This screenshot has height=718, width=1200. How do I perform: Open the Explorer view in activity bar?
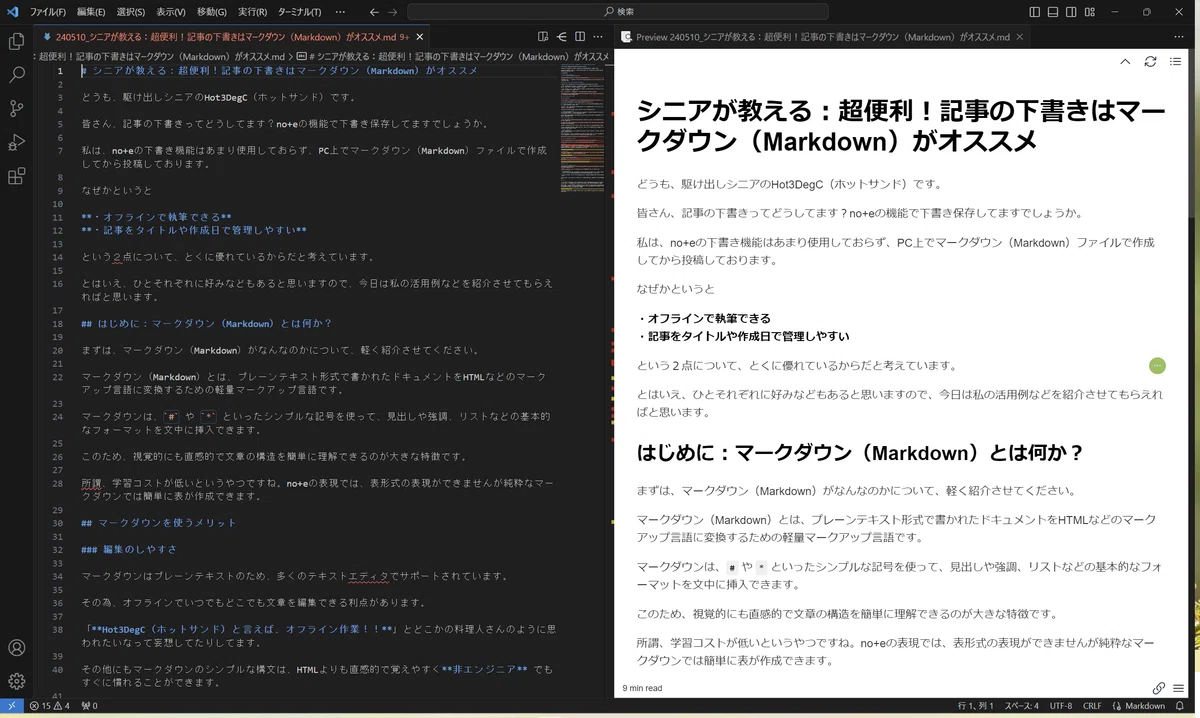click(x=16, y=41)
